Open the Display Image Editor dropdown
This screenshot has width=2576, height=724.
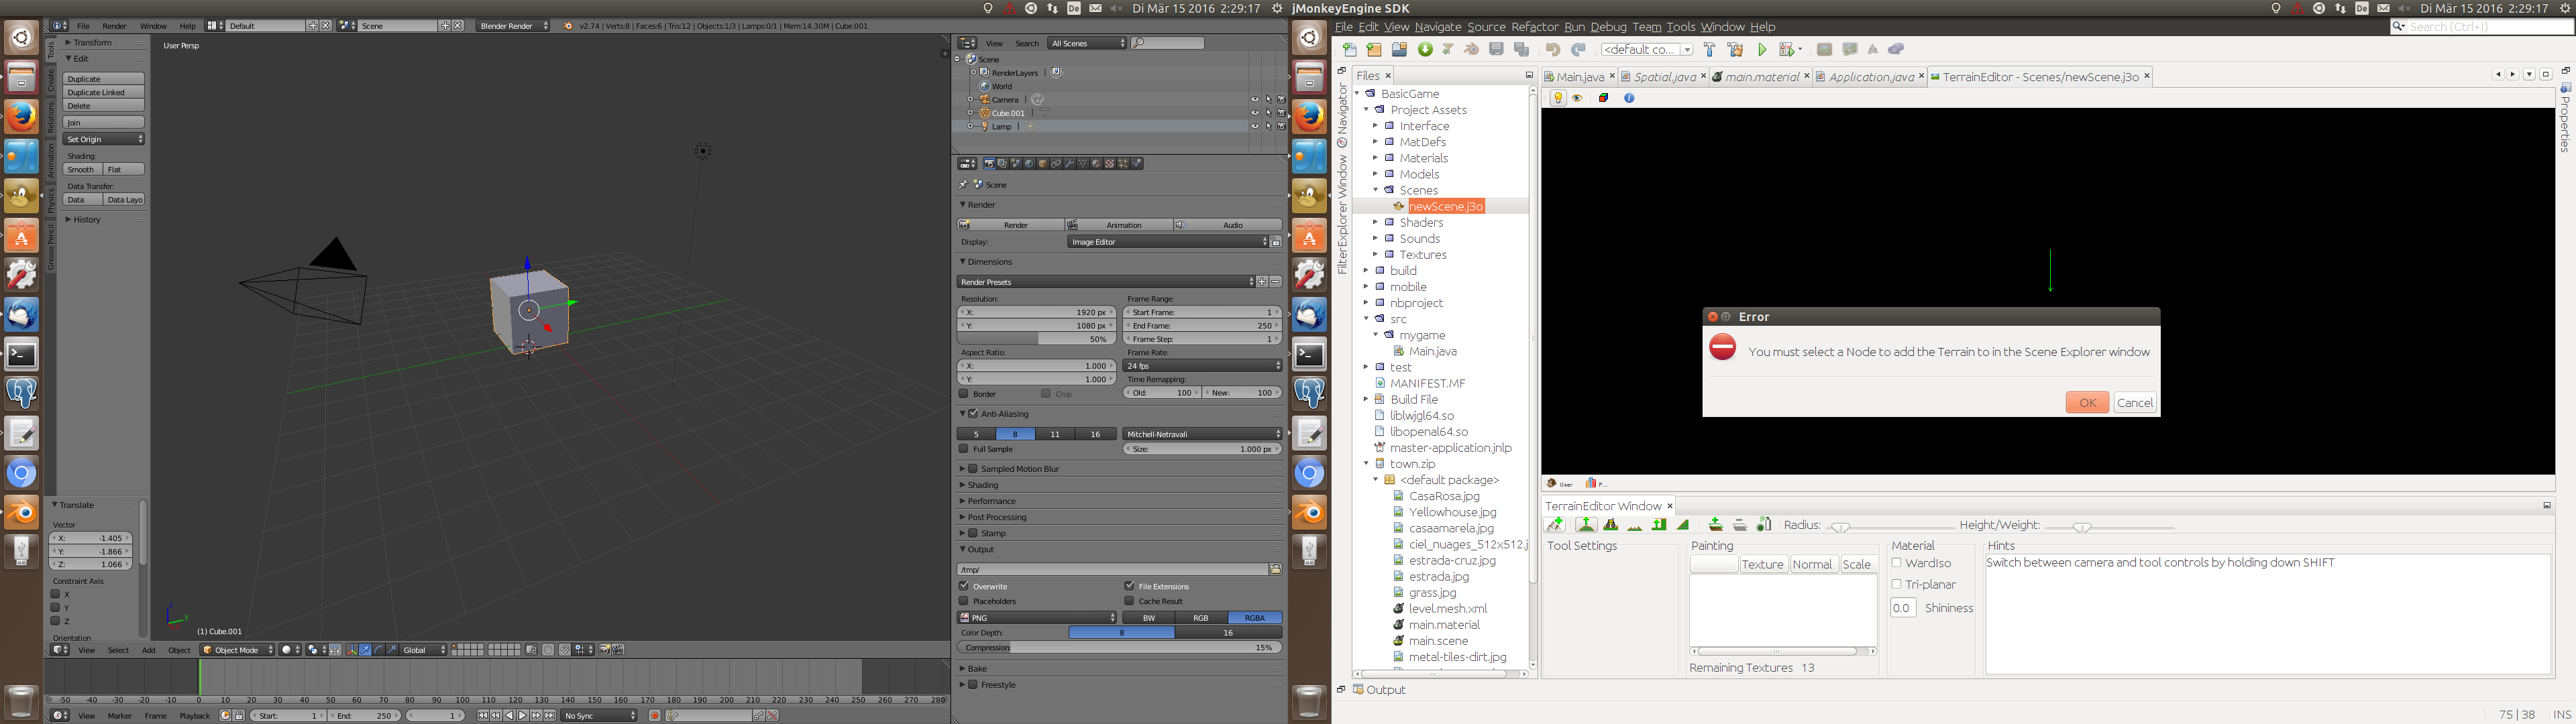[1168, 242]
